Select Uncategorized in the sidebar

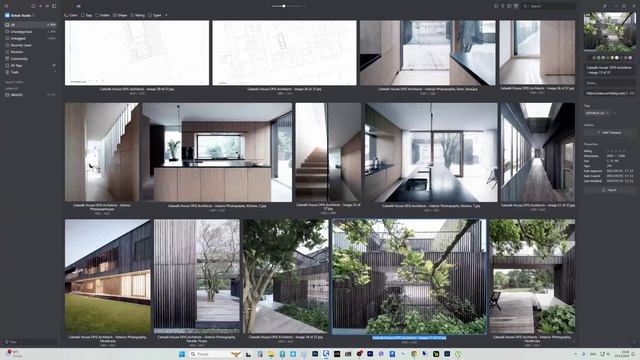pyautogui.click(x=30, y=31)
